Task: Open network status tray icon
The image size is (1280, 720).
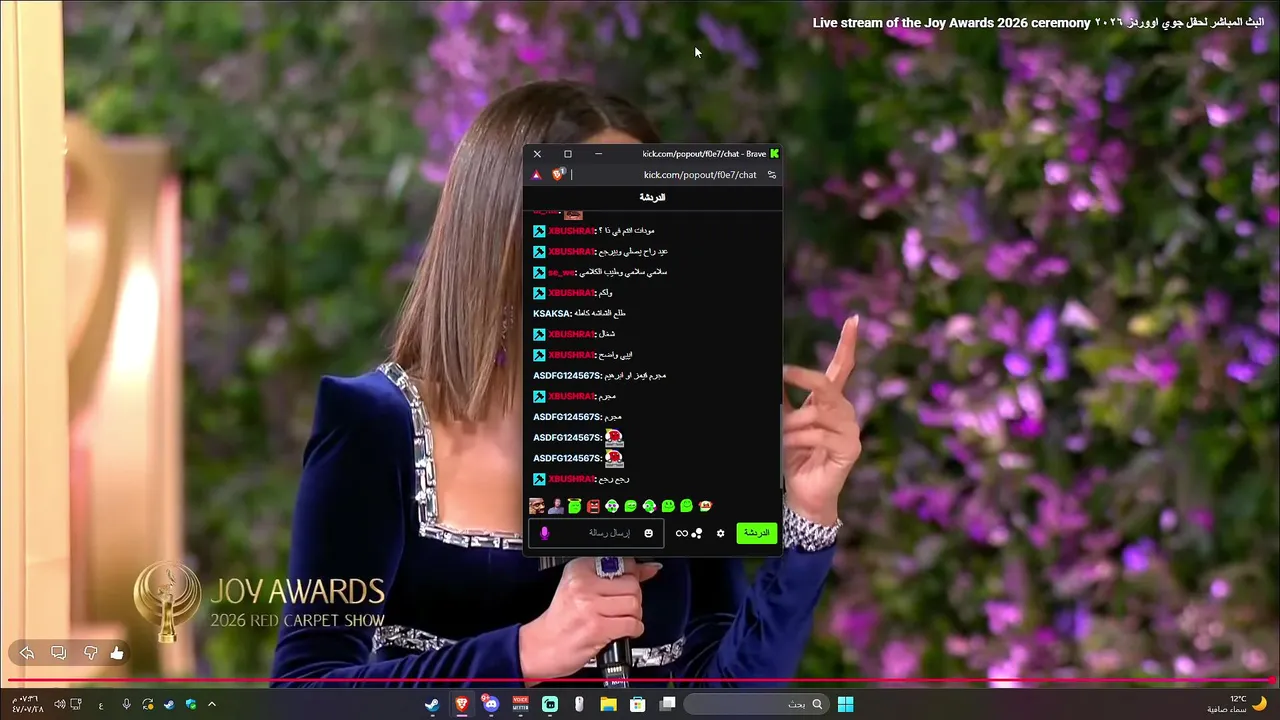Action: [76, 704]
